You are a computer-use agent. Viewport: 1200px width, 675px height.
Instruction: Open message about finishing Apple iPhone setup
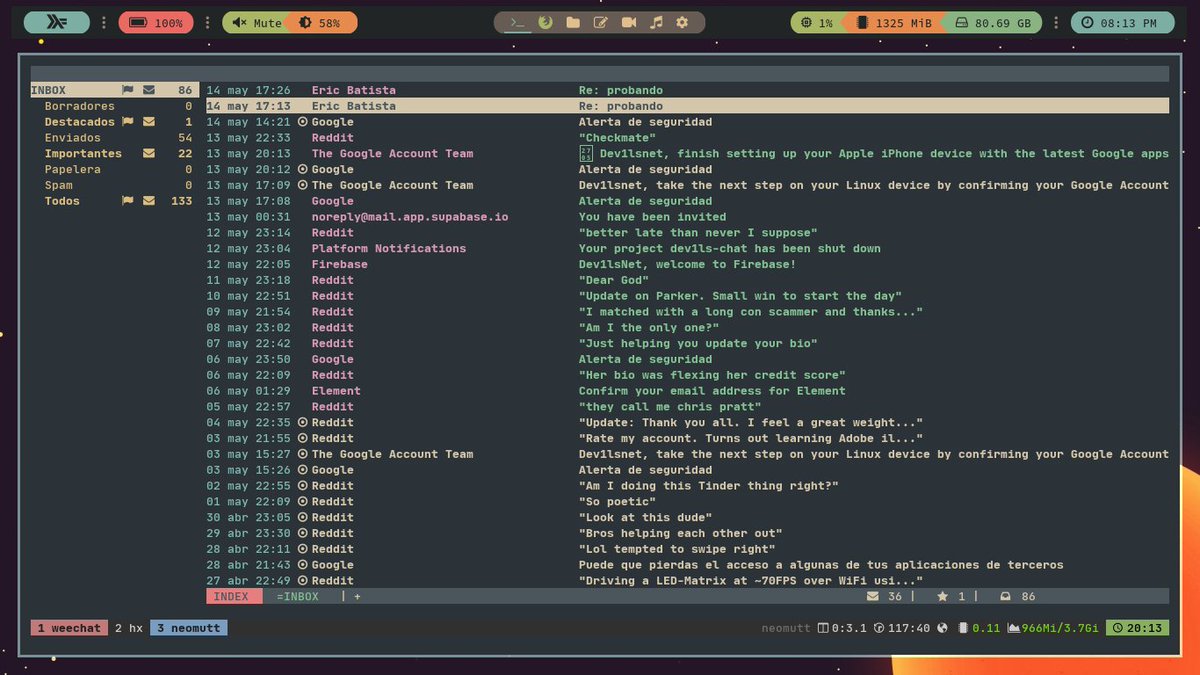[x=687, y=154]
